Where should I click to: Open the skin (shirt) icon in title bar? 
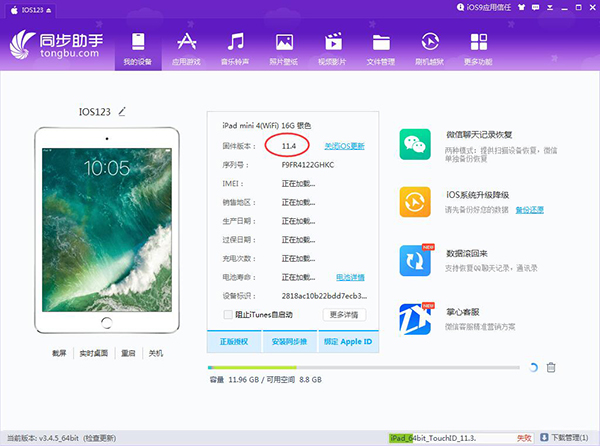pos(521,7)
